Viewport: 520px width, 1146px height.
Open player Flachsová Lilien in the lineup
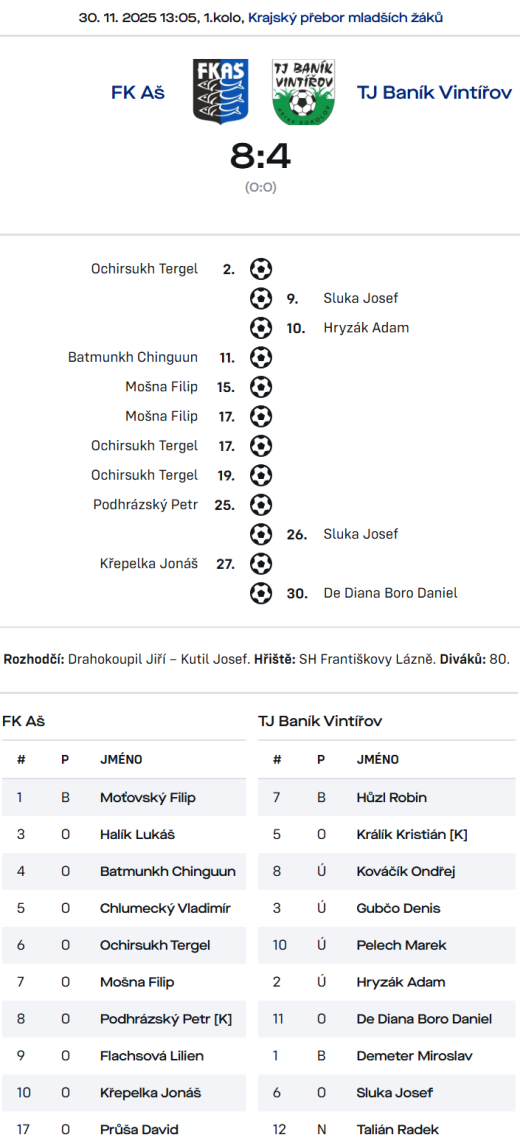coord(151,1055)
